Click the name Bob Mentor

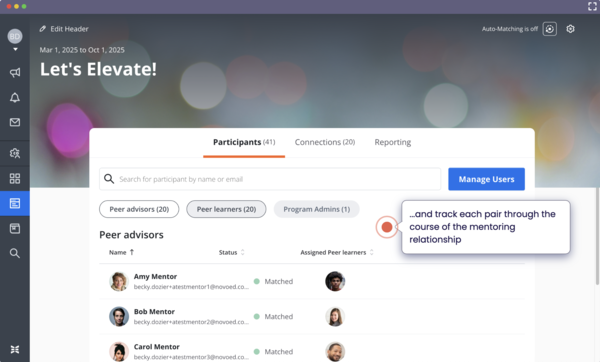(154, 311)
